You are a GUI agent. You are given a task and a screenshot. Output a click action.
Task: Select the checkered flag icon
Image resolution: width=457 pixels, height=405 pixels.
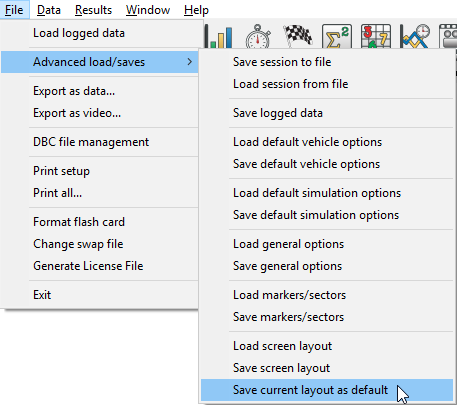[x=298, y=35]
